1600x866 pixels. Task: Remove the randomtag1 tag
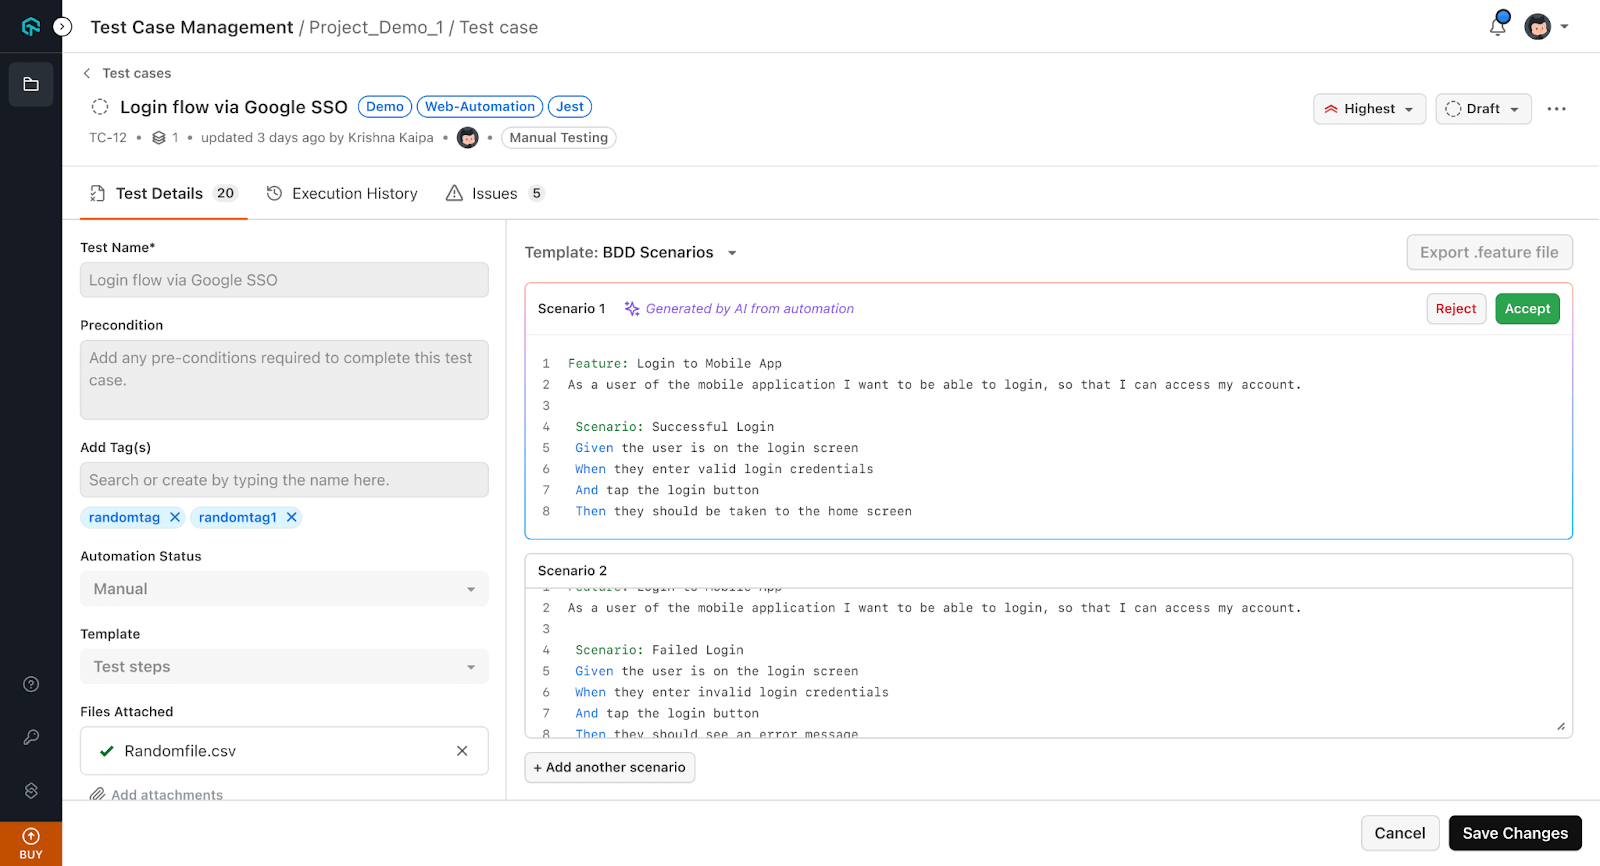pyautogui.click(x=292, y=517)
